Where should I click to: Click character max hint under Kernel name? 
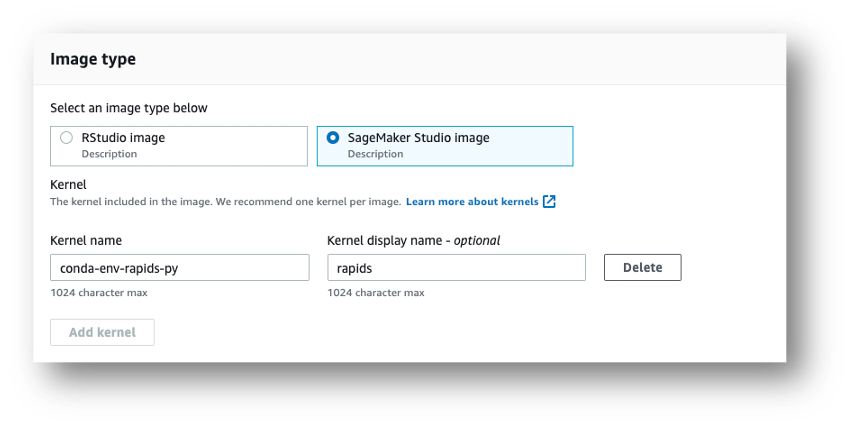99,293
